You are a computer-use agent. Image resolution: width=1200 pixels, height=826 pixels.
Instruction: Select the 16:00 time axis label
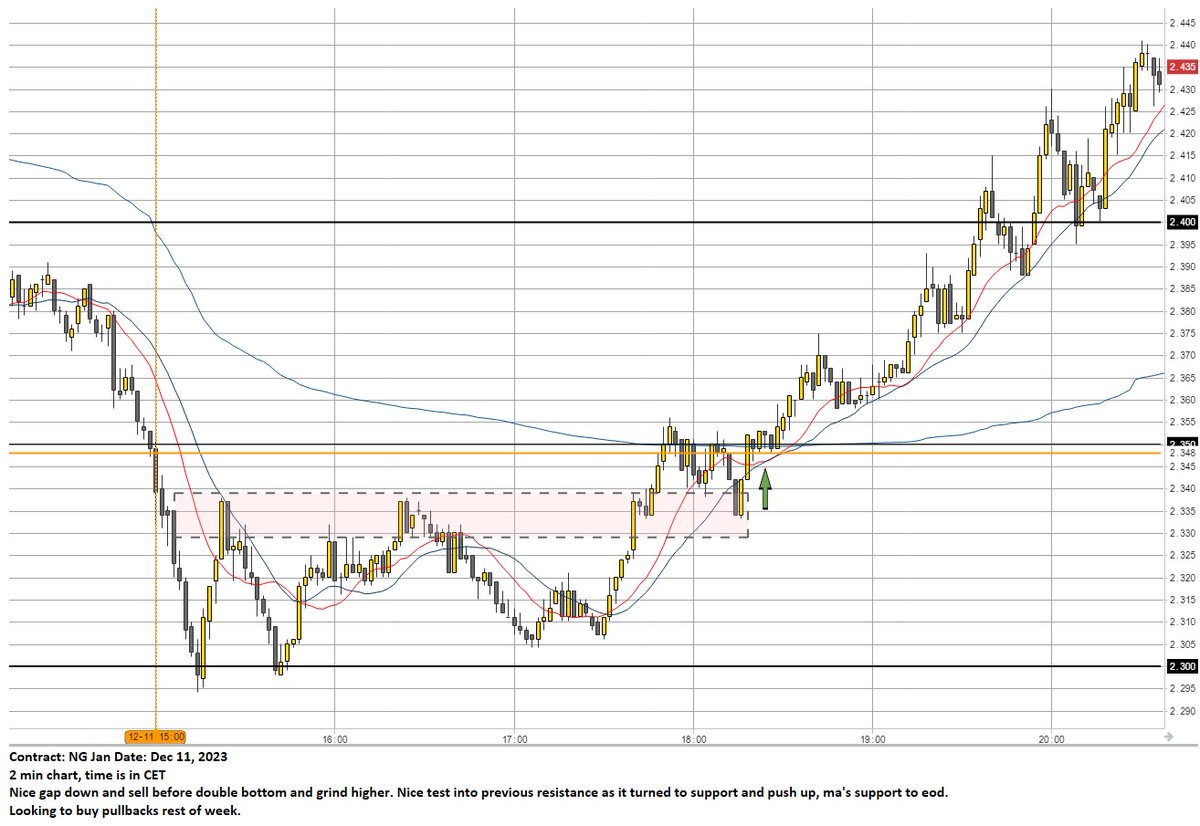[x=334, y=737]
